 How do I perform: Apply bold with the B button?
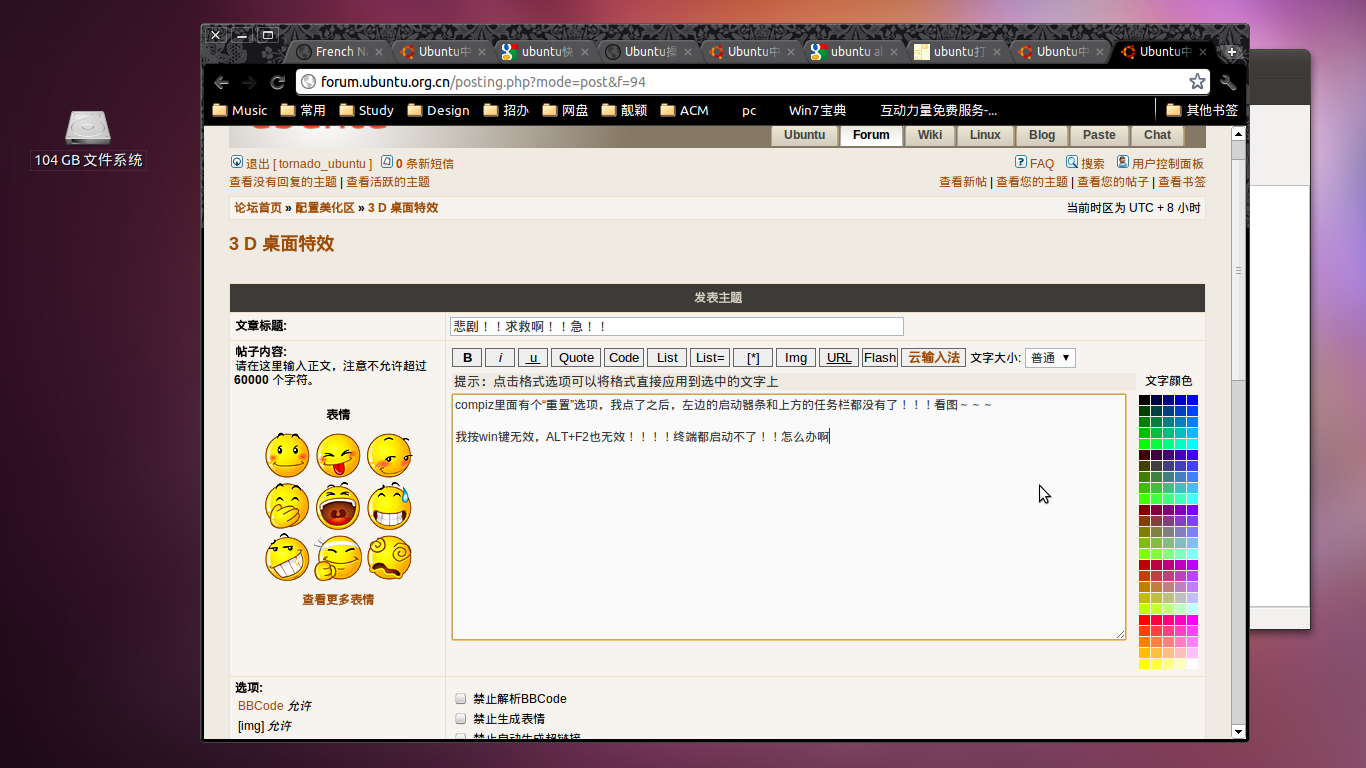tap(467, 358)
